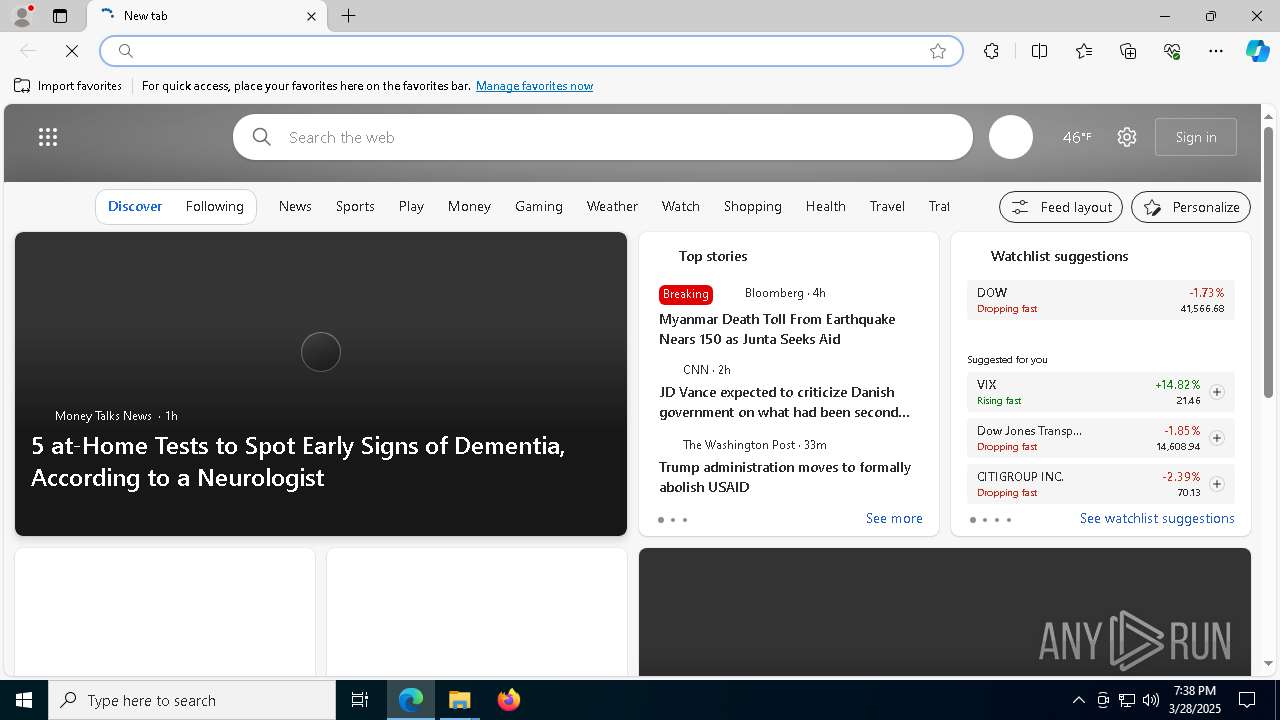Open the 46°F weather widget
1280x720 pixels.
(x=1077, y=137)
